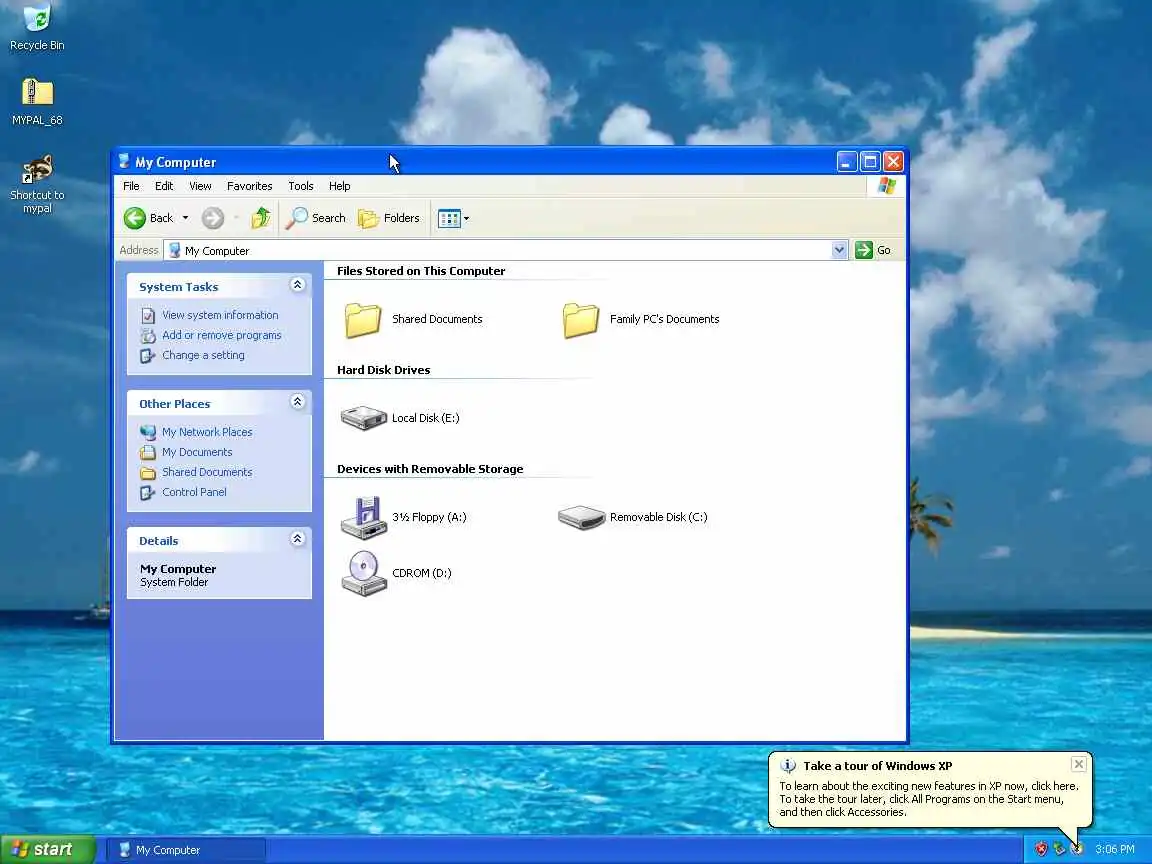Select the Removable Disk (C:) icon
Viewport: 1152px width, 864px height.
[x=581, y=517]
